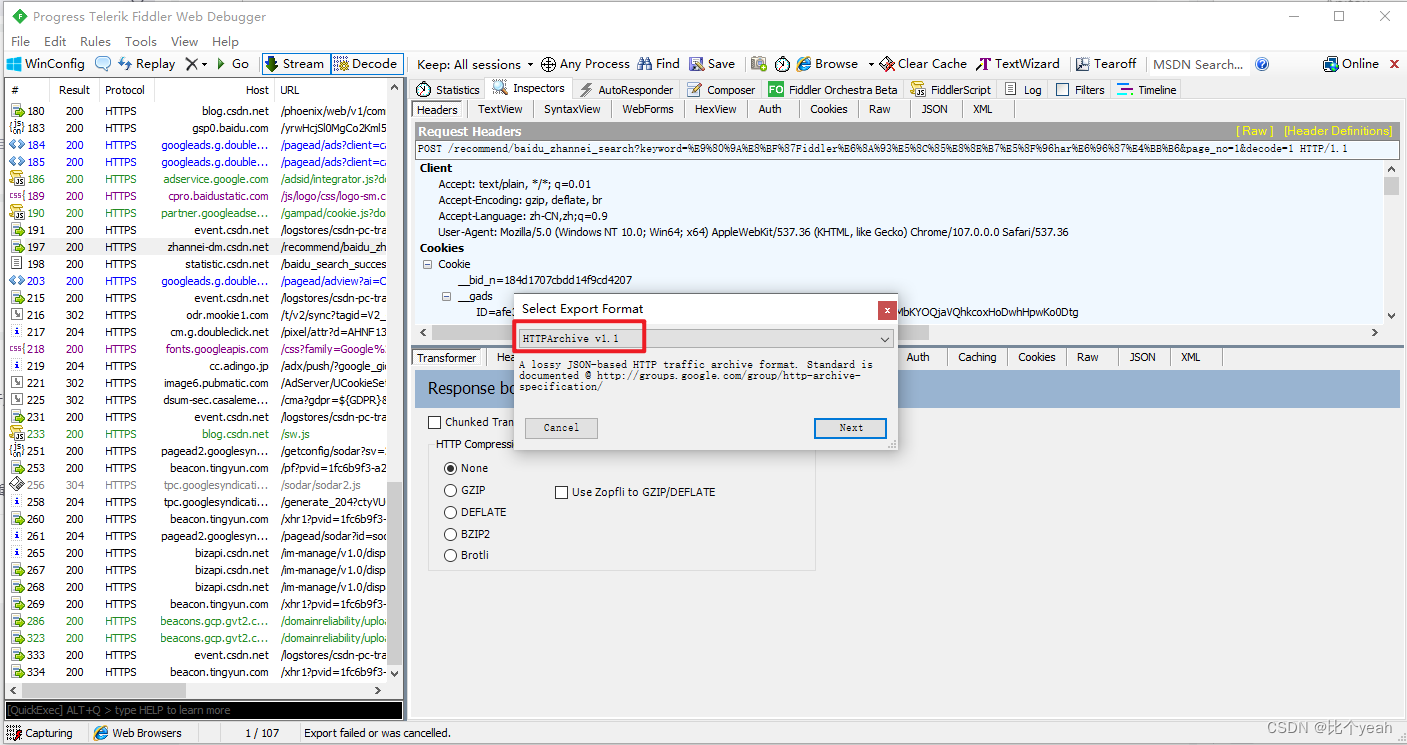Click the Capturing status bar indicator
This screenshot has width=1407, height=745.
(41, 733)
